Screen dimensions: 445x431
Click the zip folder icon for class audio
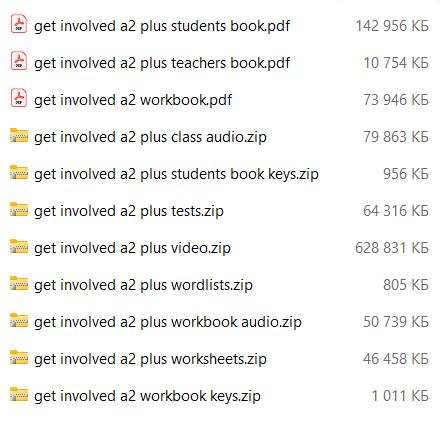click(x=19, y=135)
